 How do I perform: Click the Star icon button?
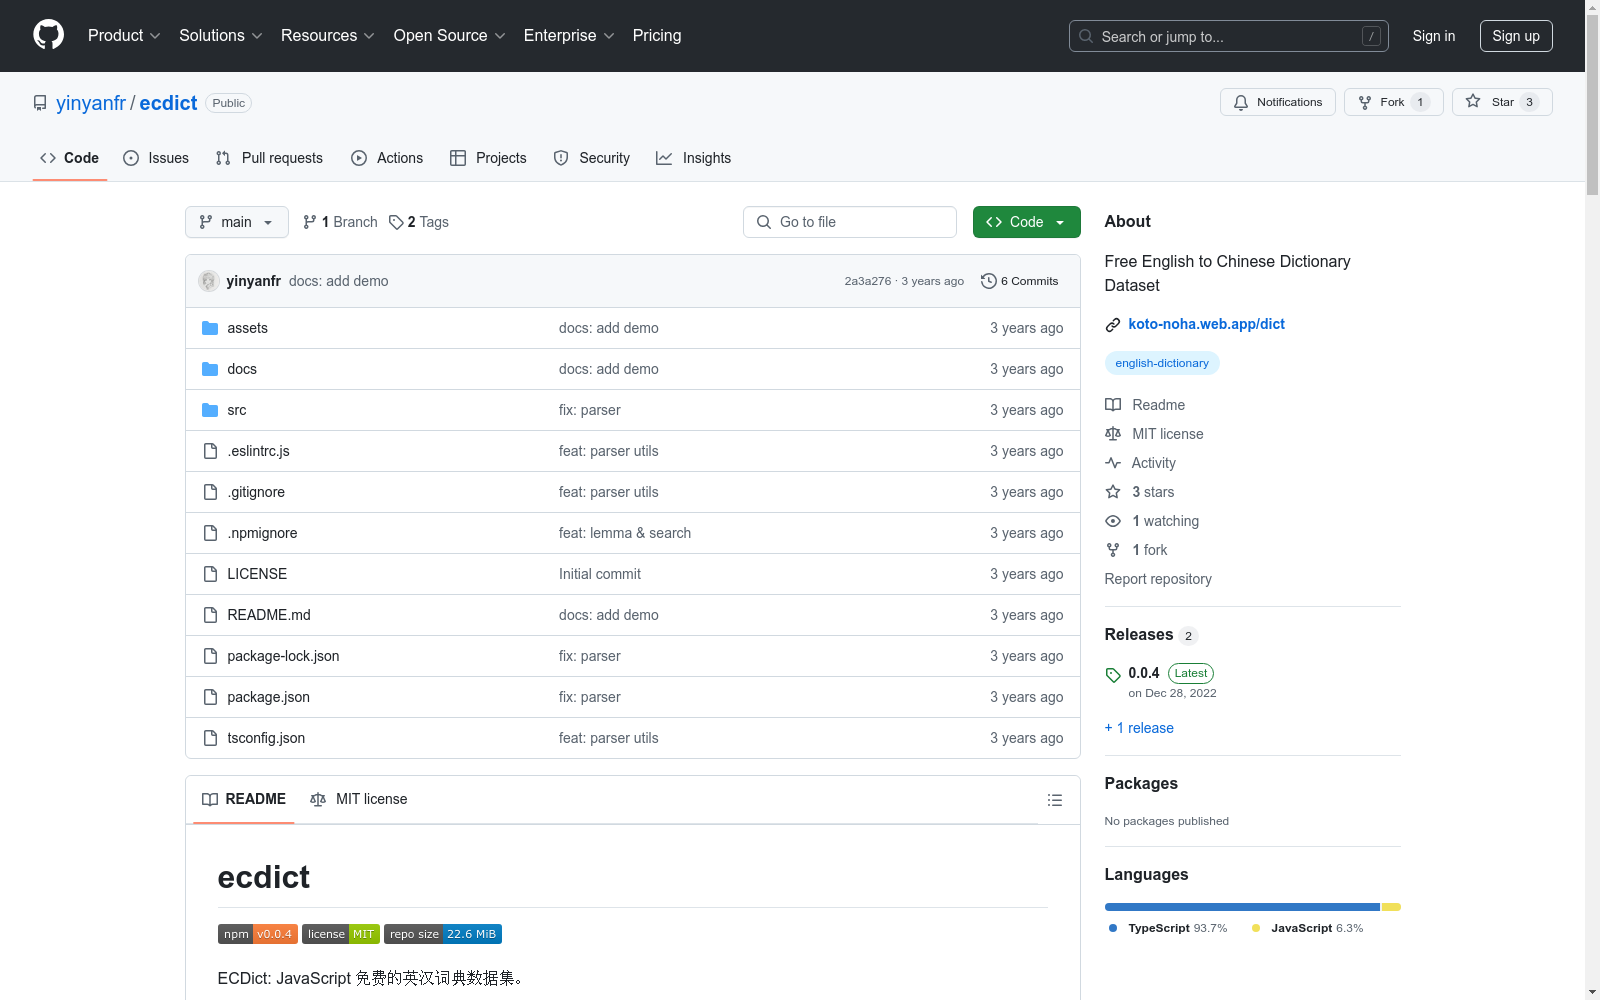[1502, 102]
